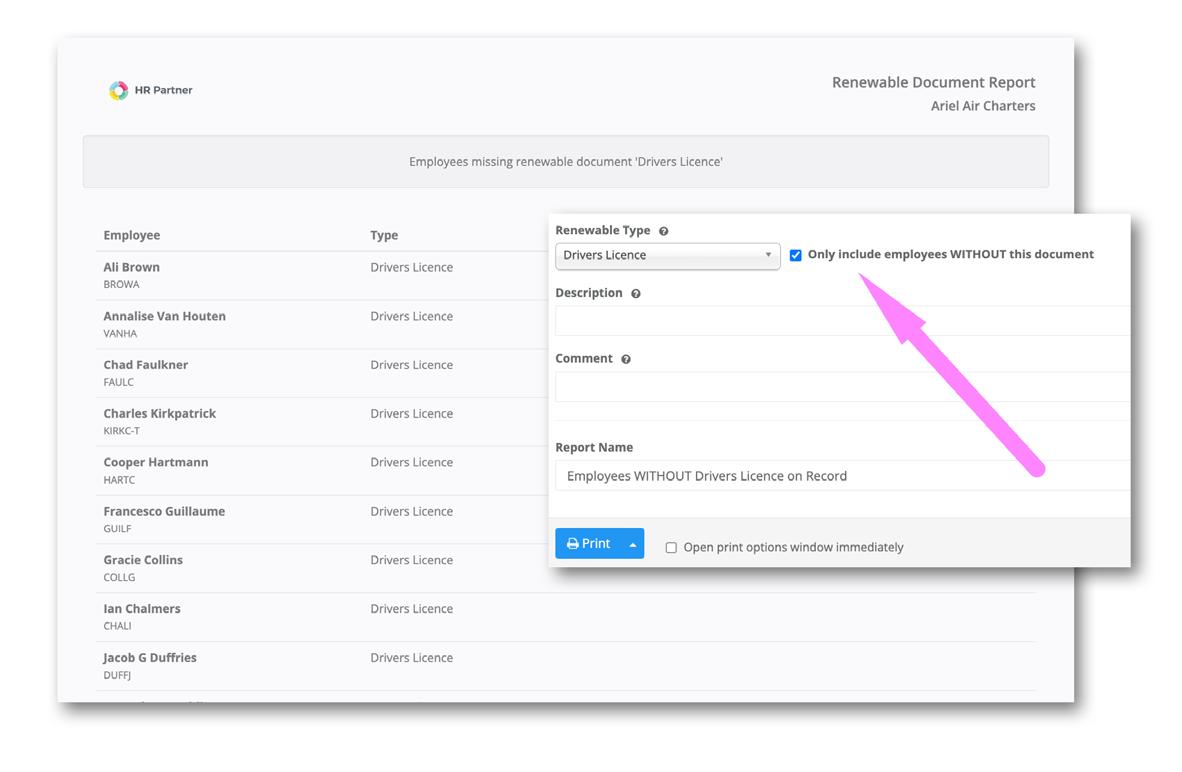Select employee Ali Brown row
The height and width of the screenshot is (772, 1182).
click(x=131, y=267)
